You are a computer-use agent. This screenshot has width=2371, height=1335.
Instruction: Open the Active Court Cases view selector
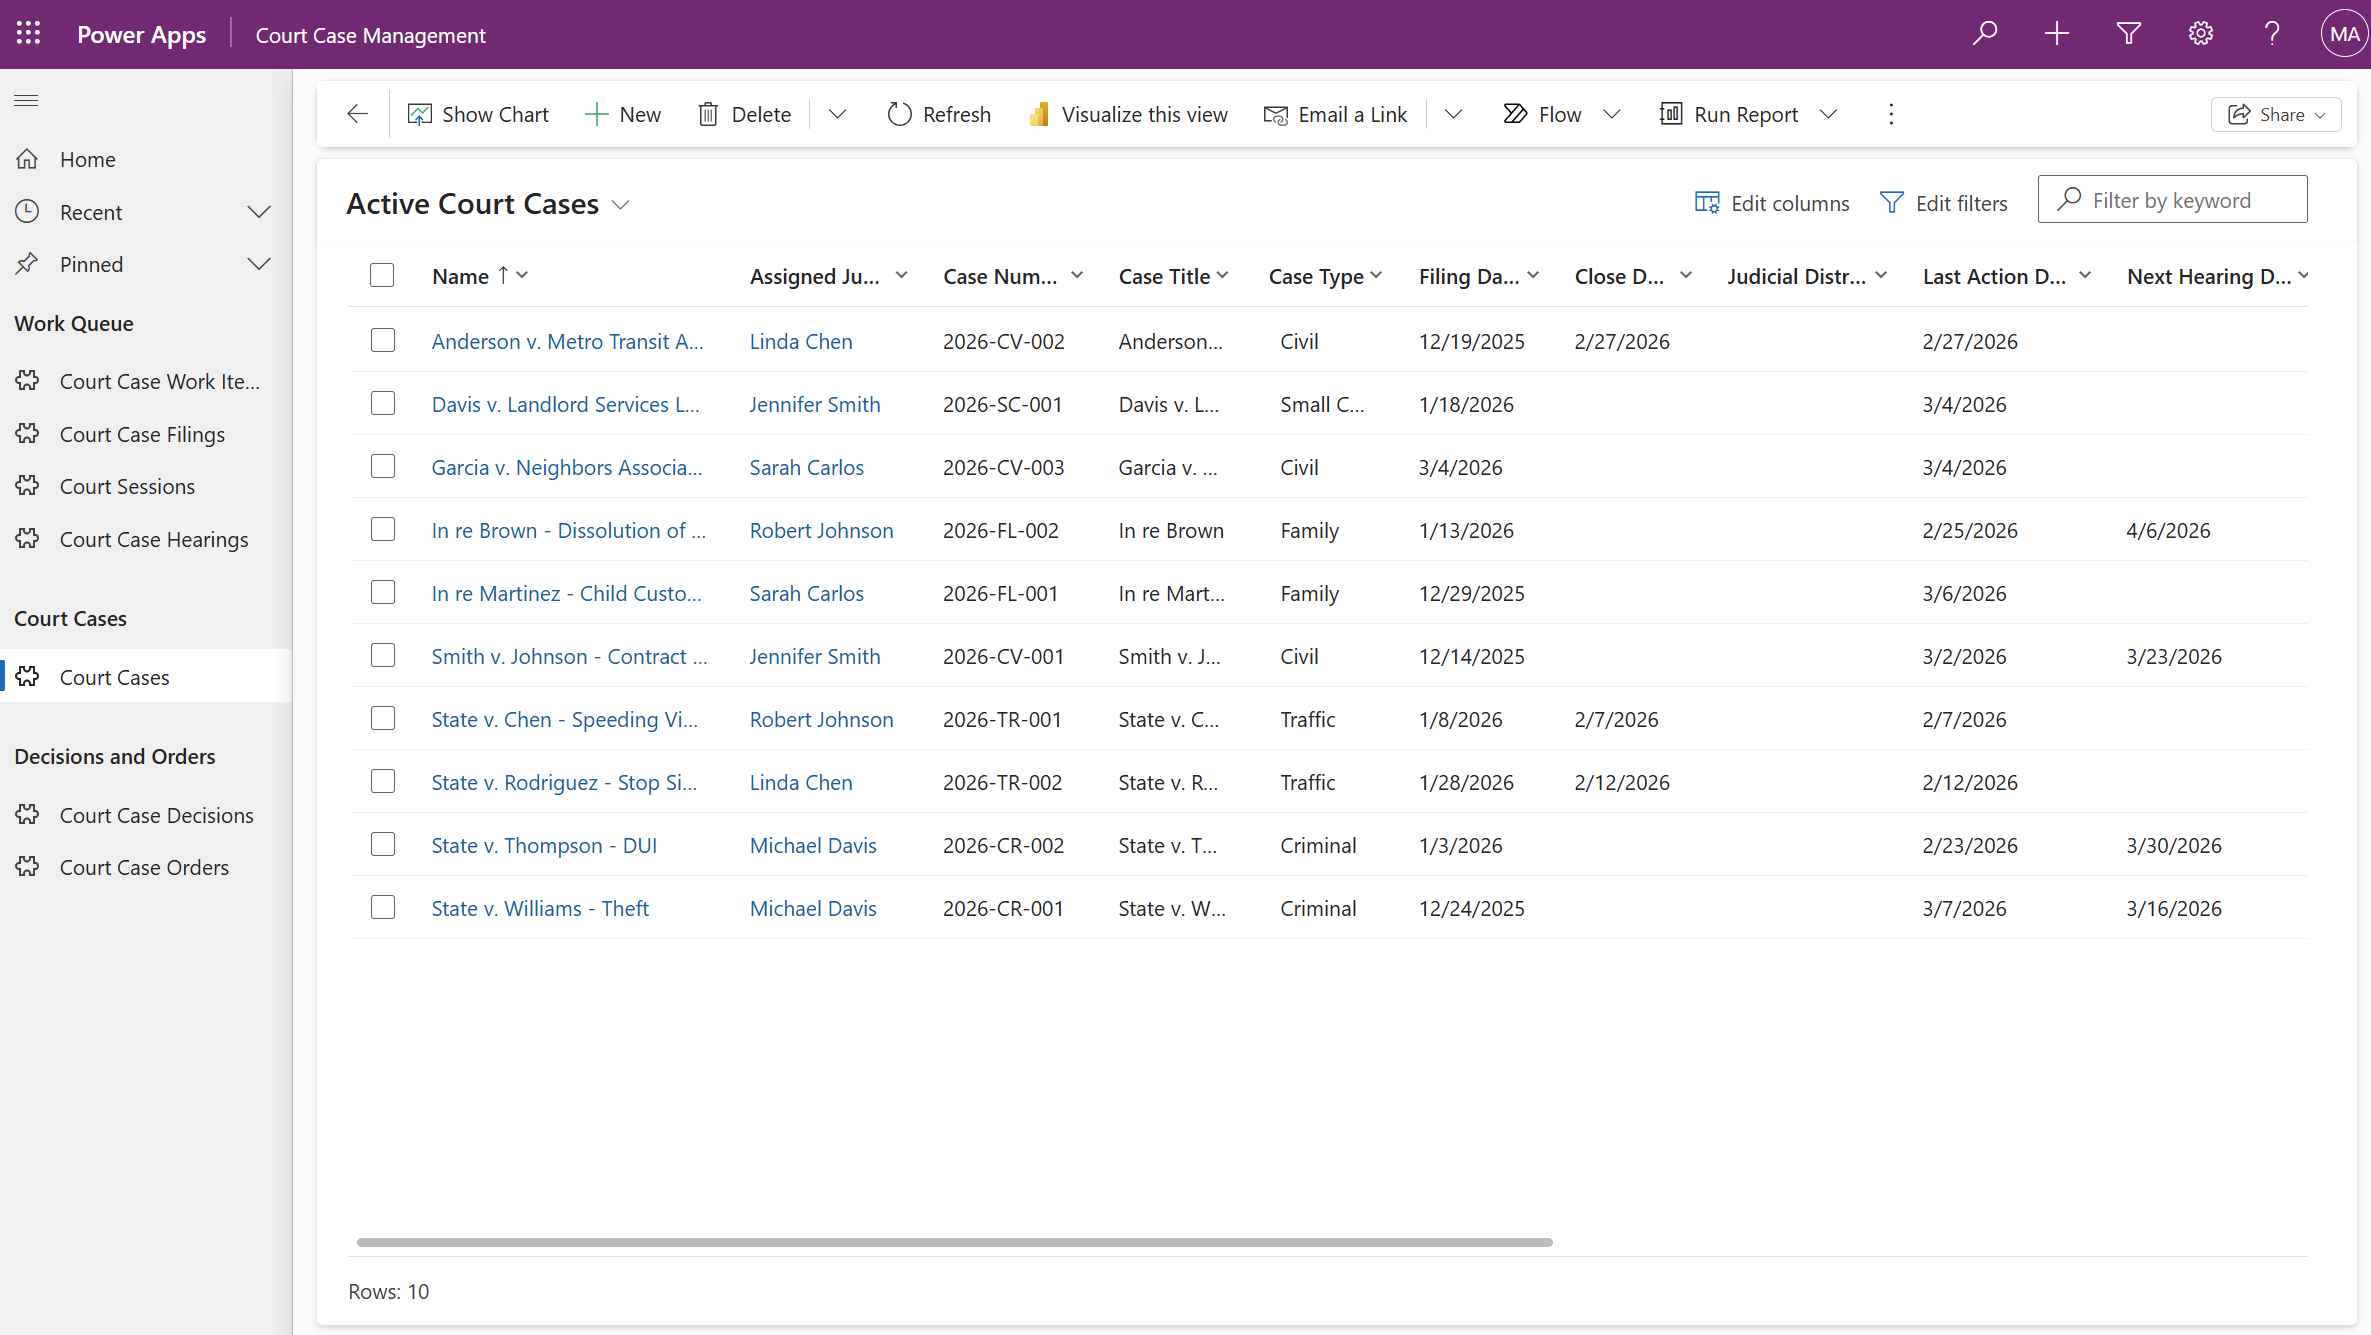tap(489, 204)
